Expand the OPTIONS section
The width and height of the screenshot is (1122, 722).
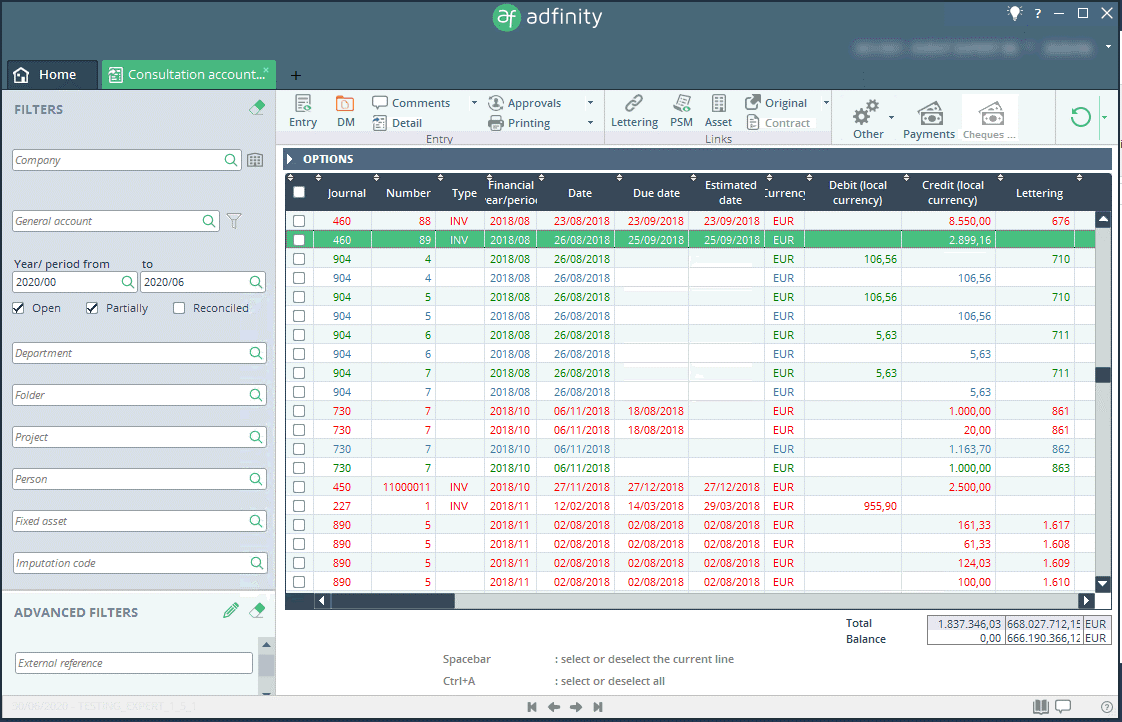pos(290,159)
